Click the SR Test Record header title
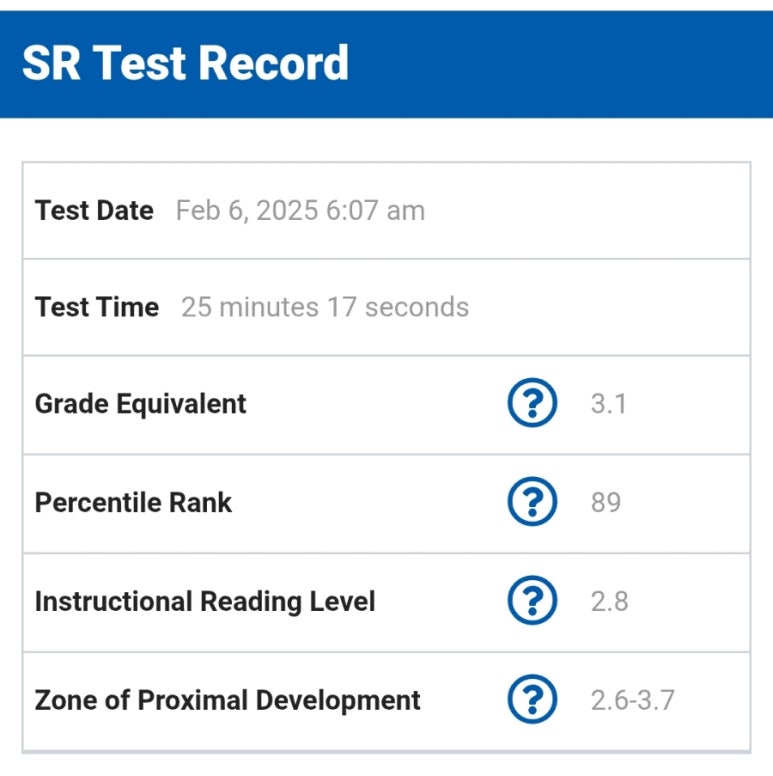The image size is (773, 776). tap(186, 63)
